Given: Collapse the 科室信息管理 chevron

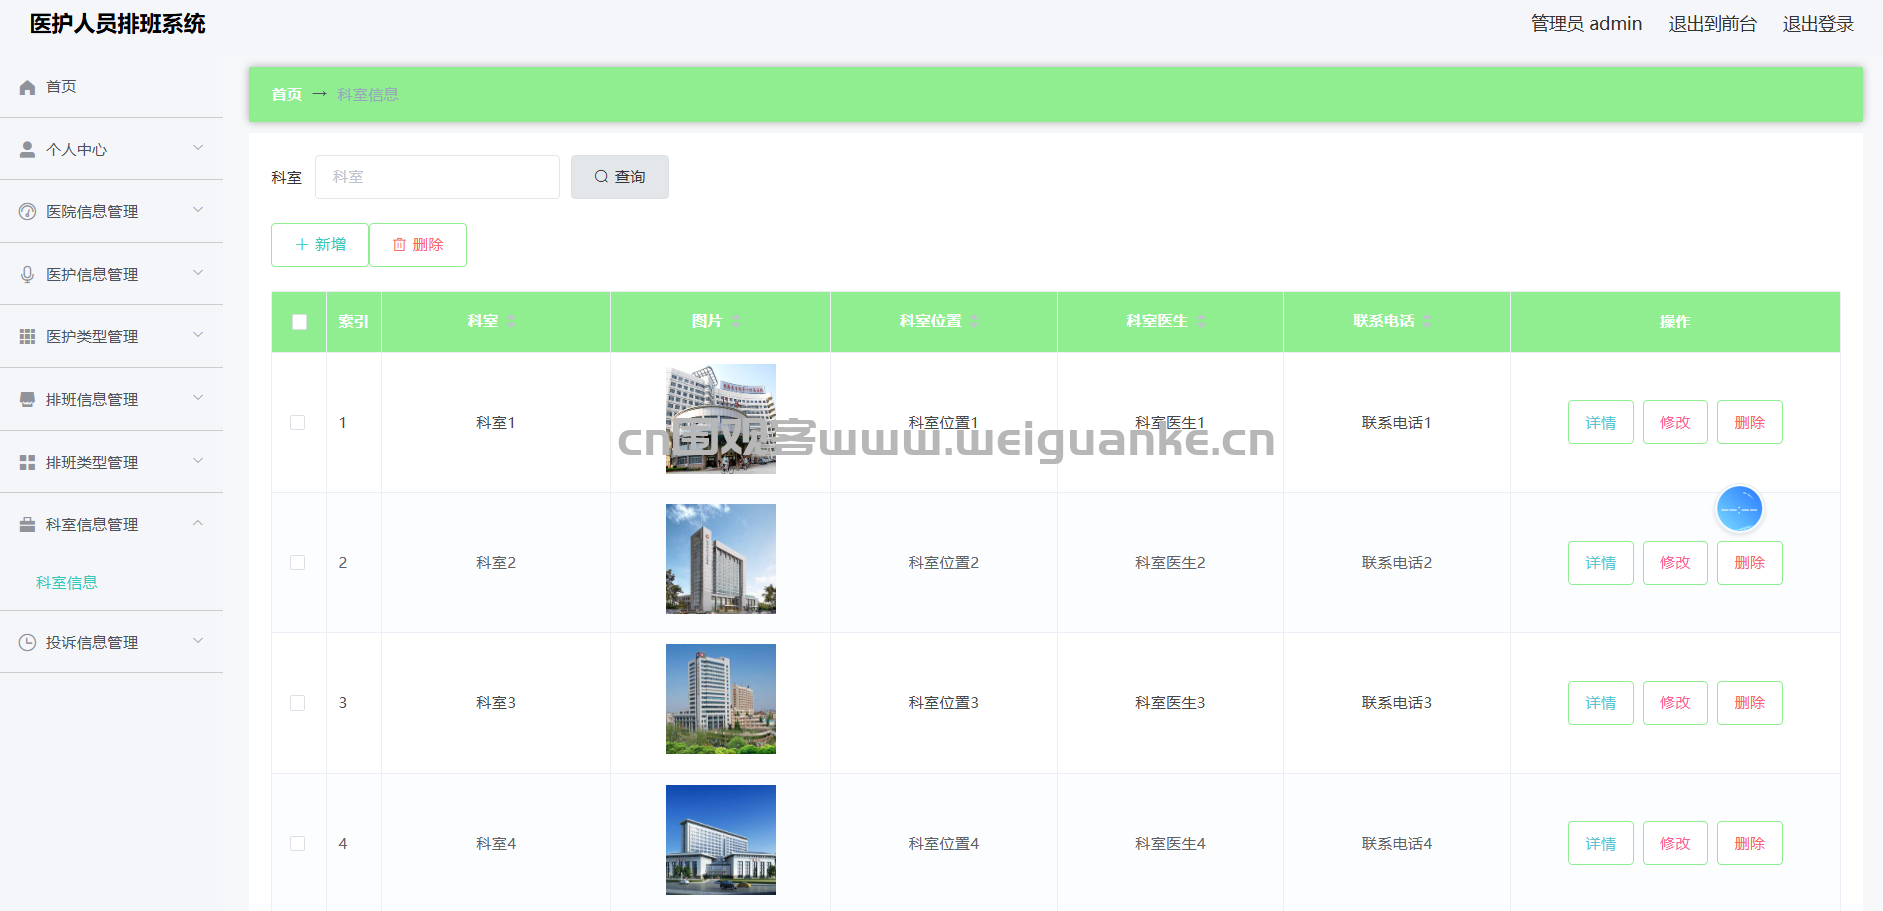Looking at the screenshot, I should [x=198, y=523].
